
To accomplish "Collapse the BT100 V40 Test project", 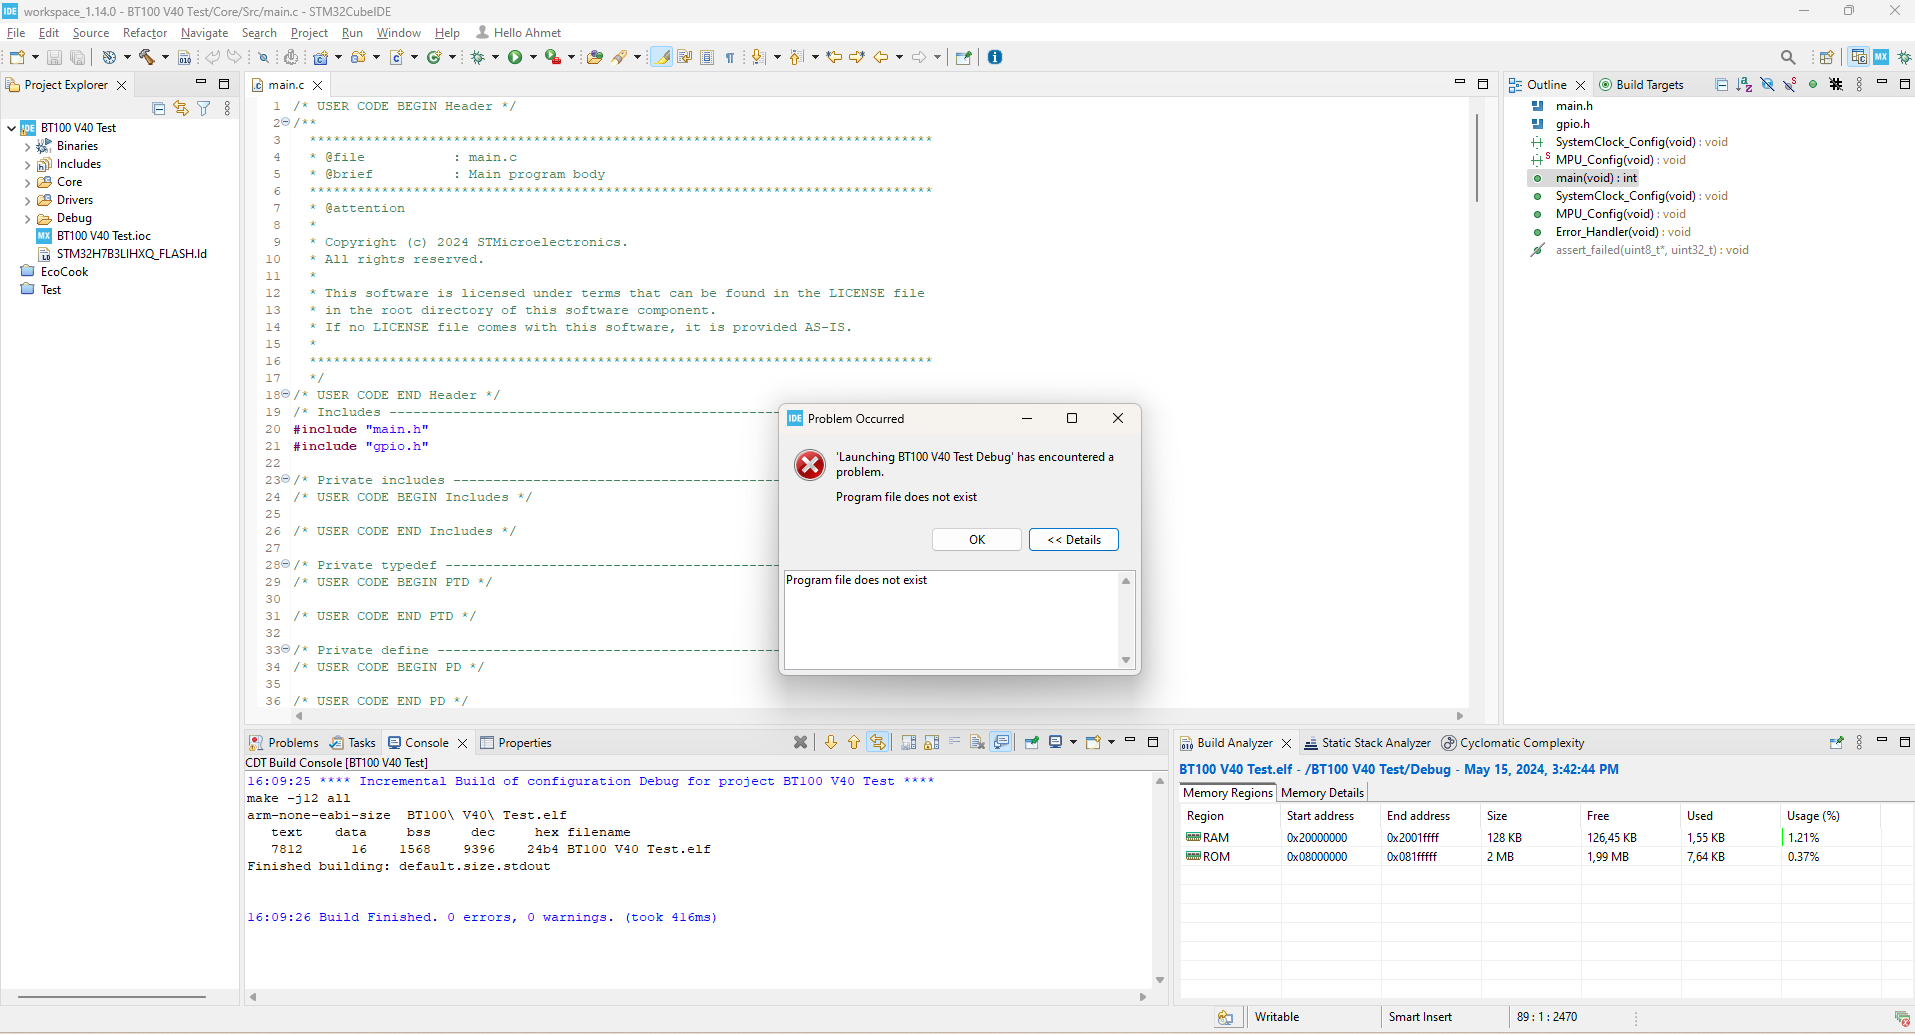I will (x=12, y=127).
